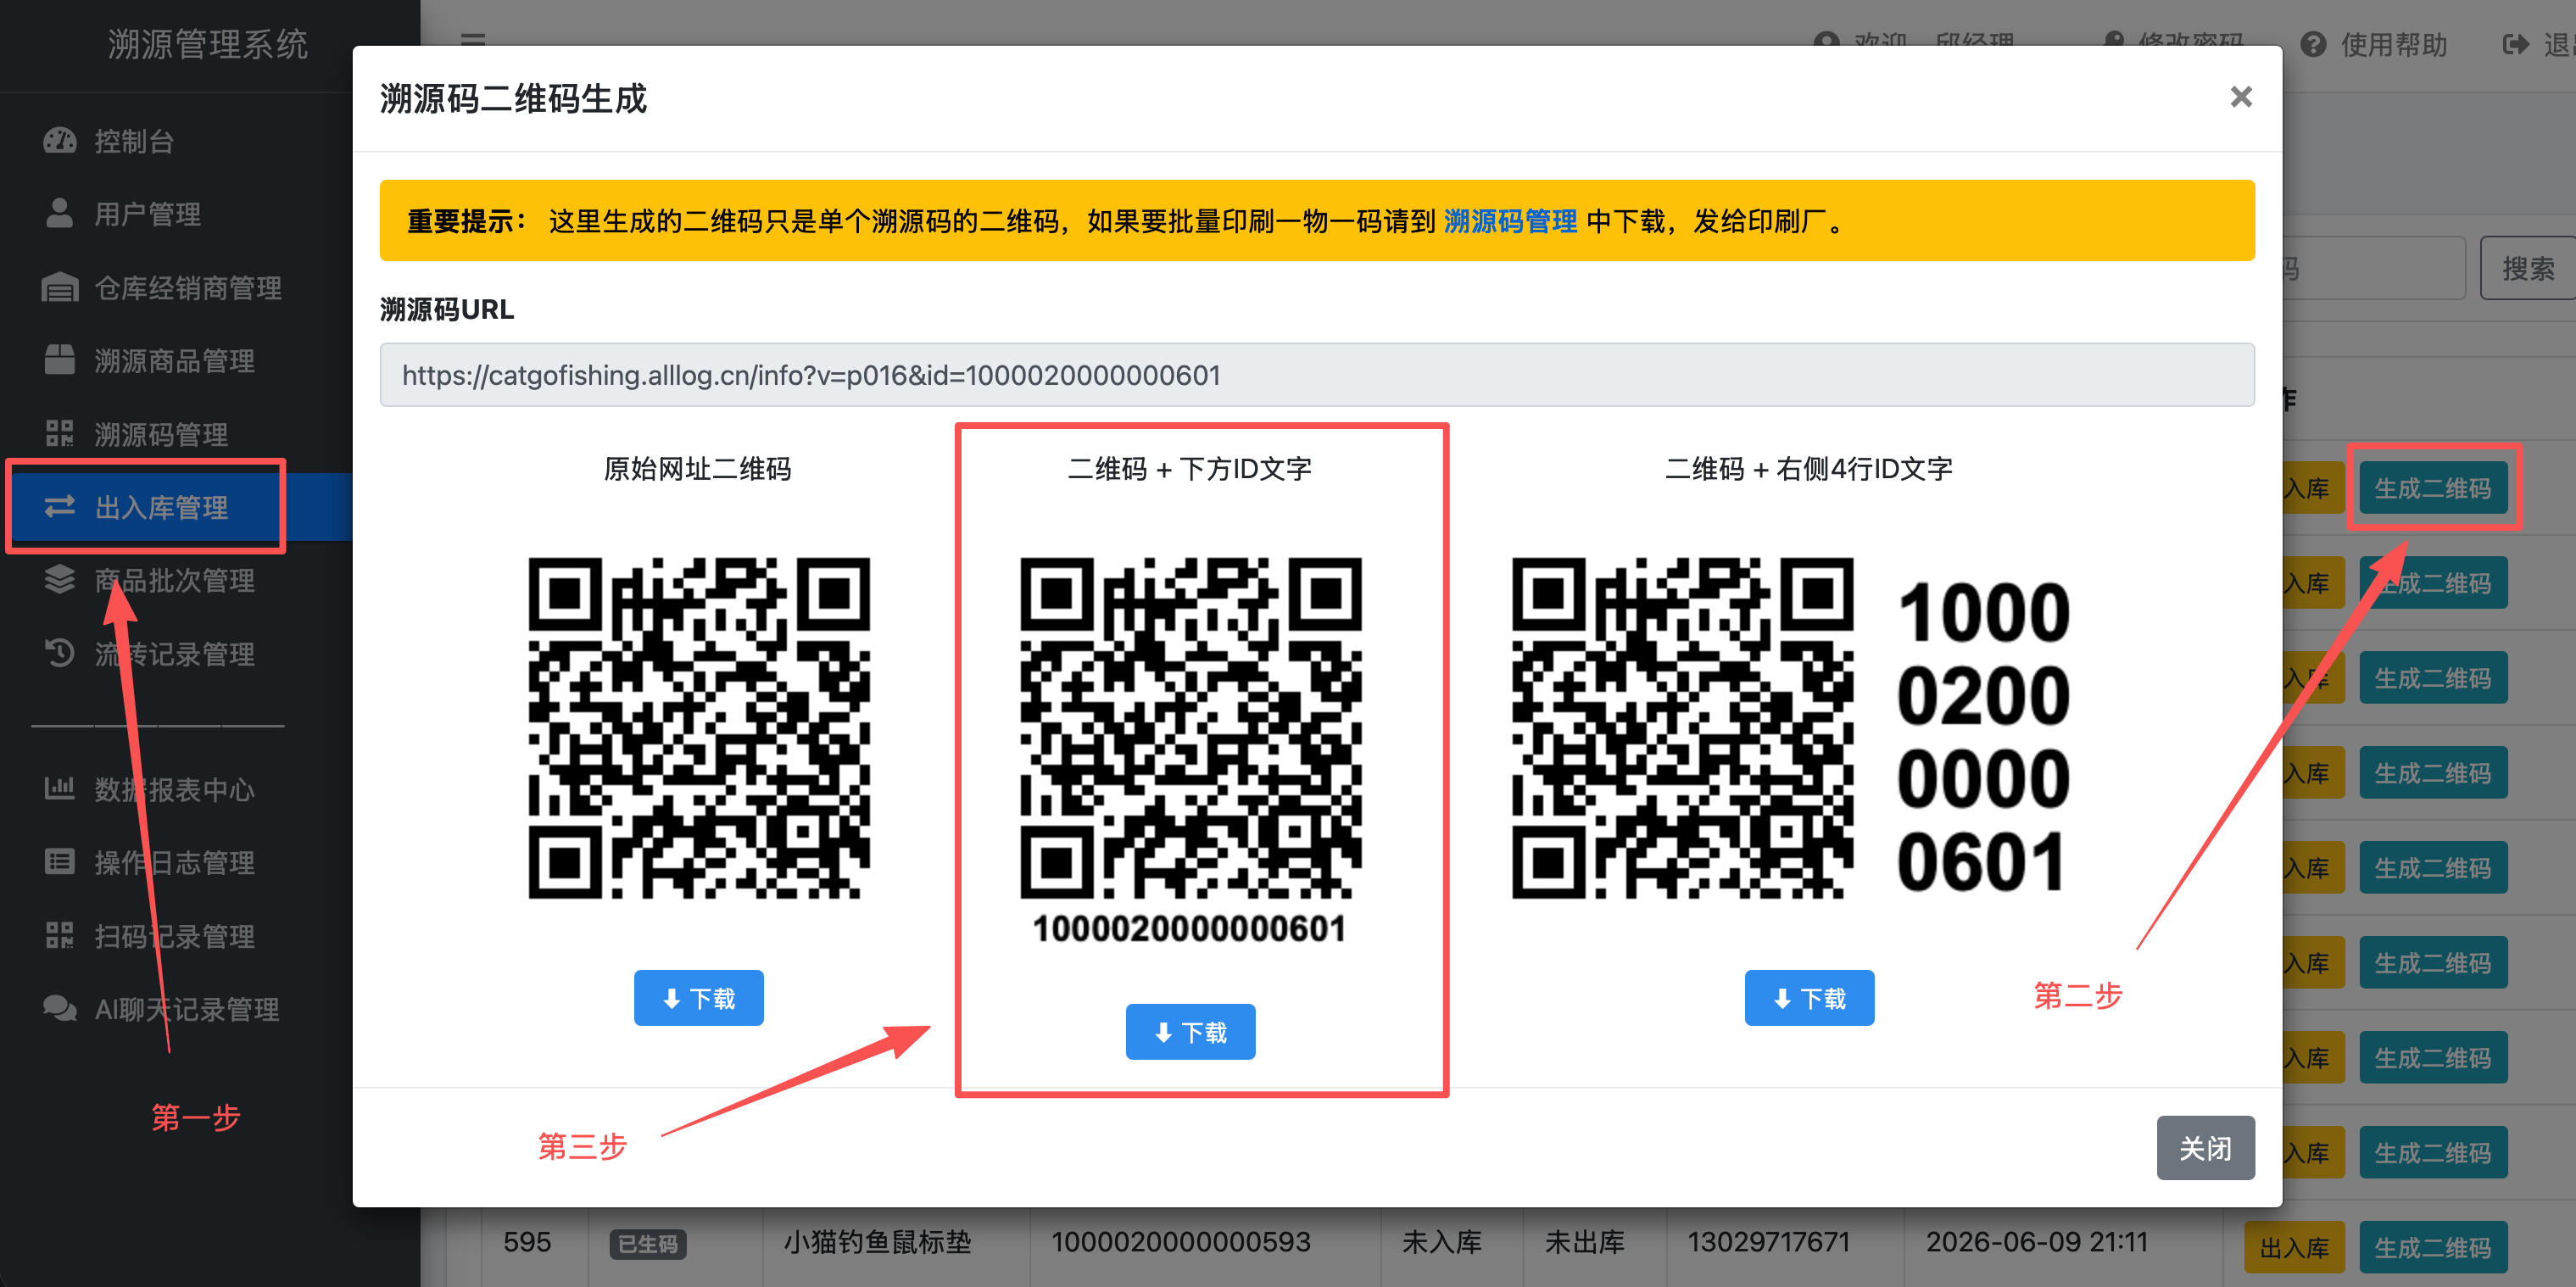
Task: Click the 出入库管理 exchange arrows icon
Action: click(60, 507)
